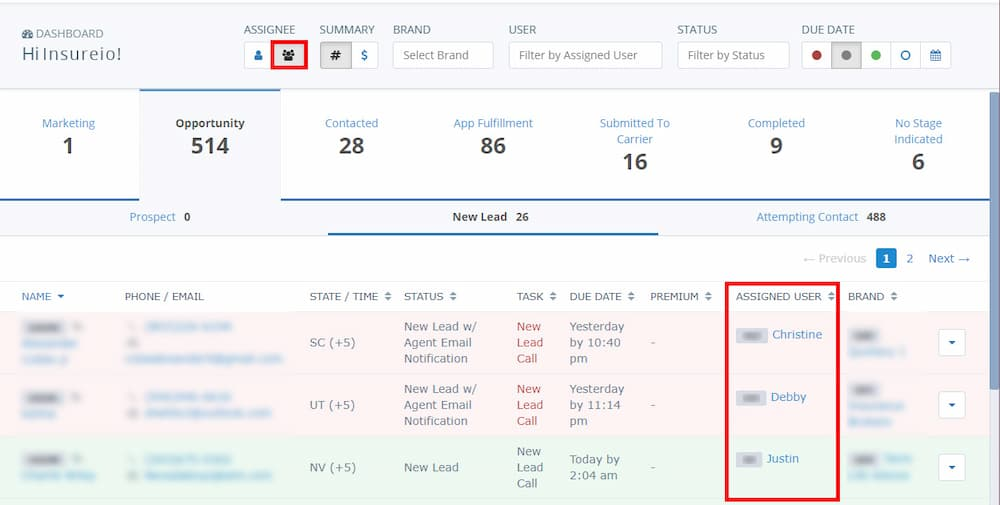Image resolution: width=1000 pixels, height=505 pixels.
Task: Sort by State / Time column
Action: (350, 296)
